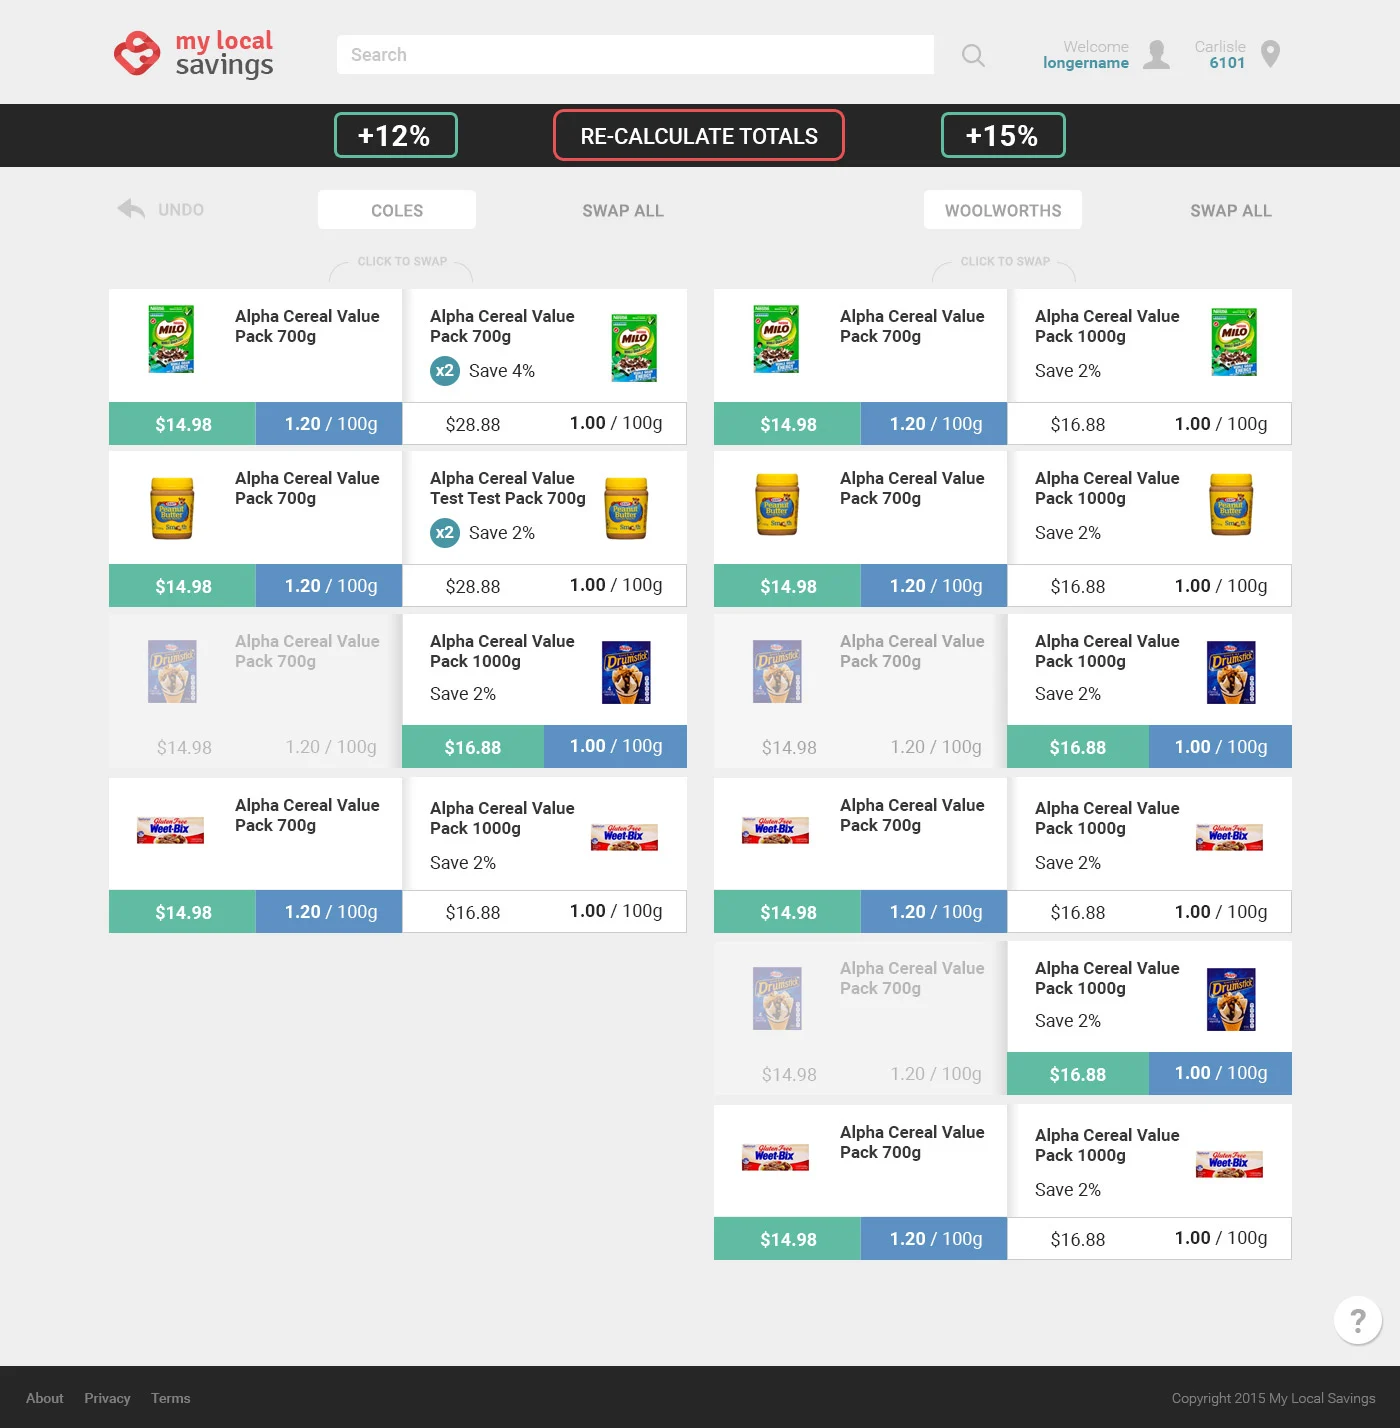Image resolution: width=1400 pixels, height=1428 pixels.
Task: Open the About footer link
Action: tap(45, 1398)
